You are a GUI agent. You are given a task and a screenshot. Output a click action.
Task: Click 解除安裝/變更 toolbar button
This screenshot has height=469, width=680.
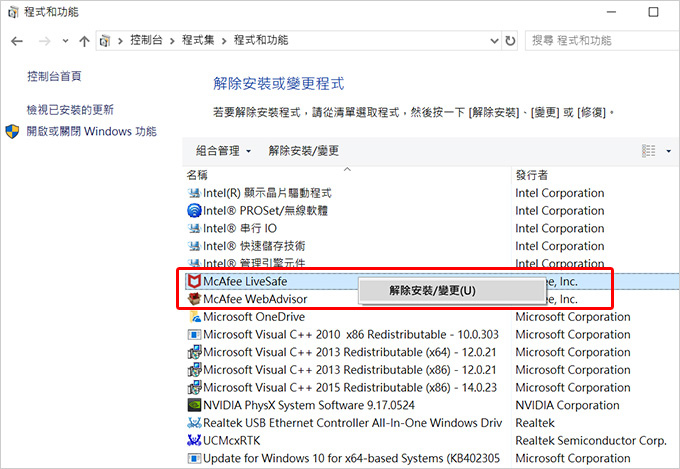(x=304, y=151)
